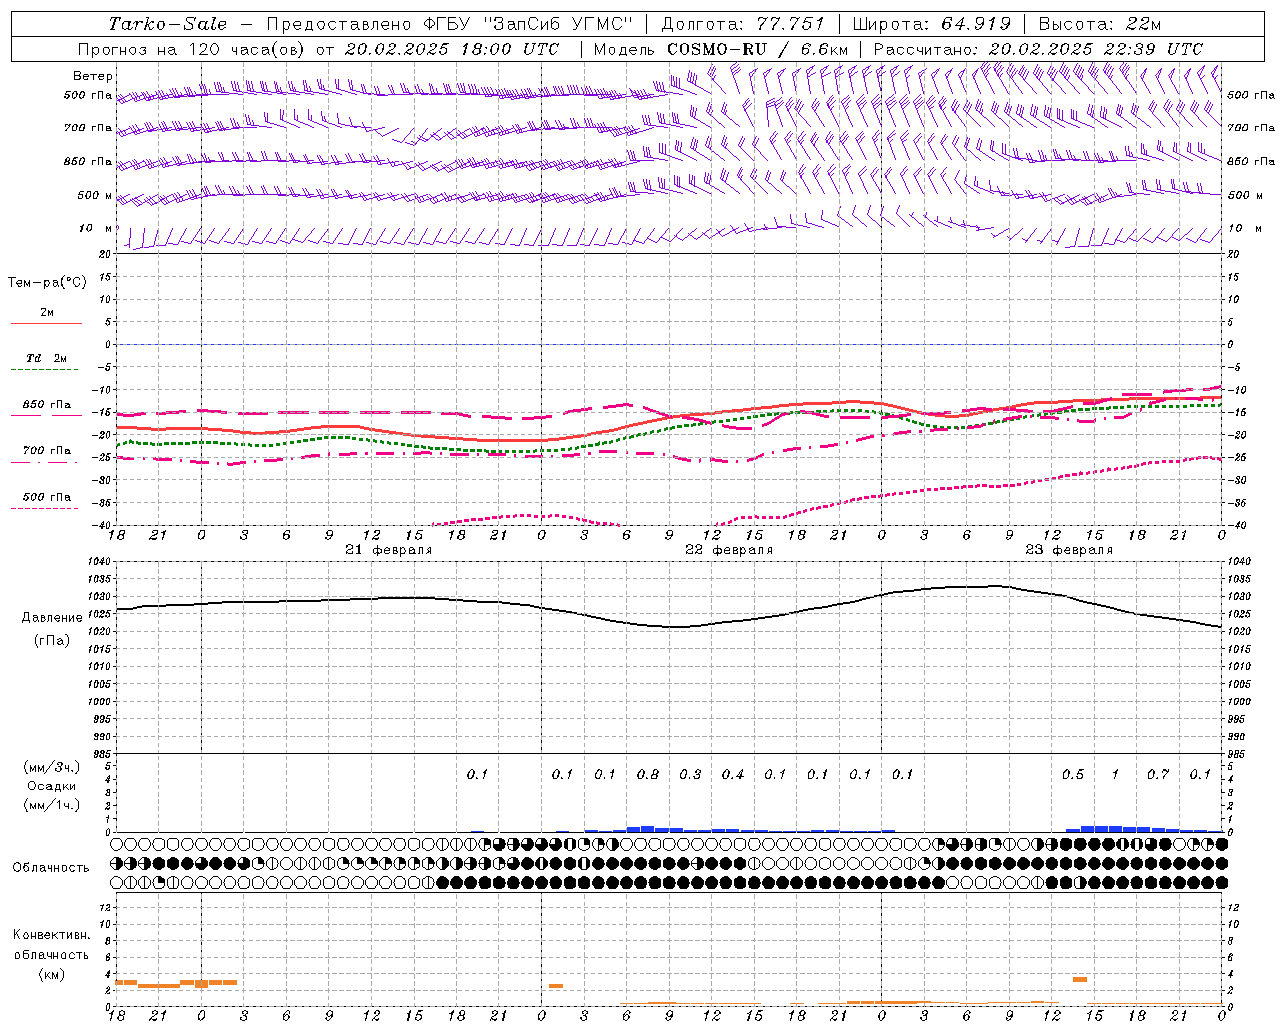Select the elevation text Высота: 22м
Screen dimensions: 1280x1024
1100,24
